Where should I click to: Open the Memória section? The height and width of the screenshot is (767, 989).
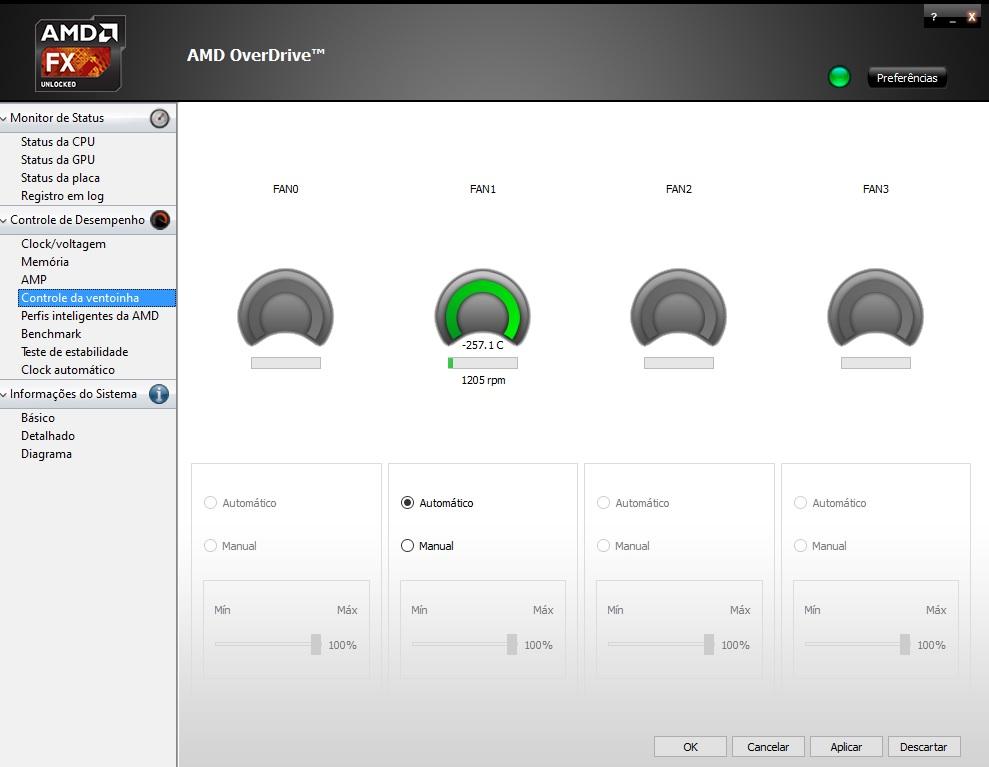(x=45, y=262)
